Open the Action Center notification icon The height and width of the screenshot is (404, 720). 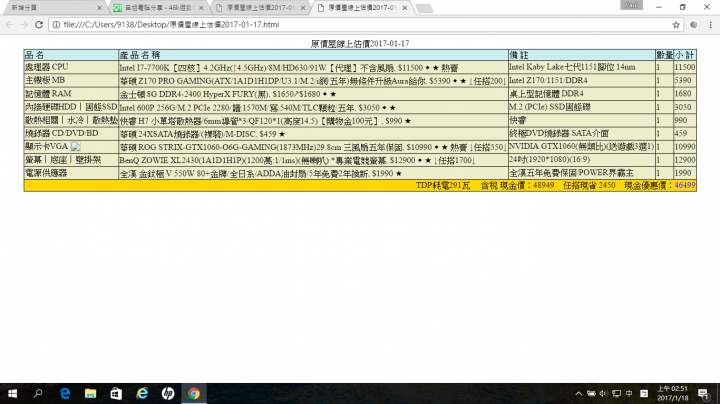click(703, 393)
